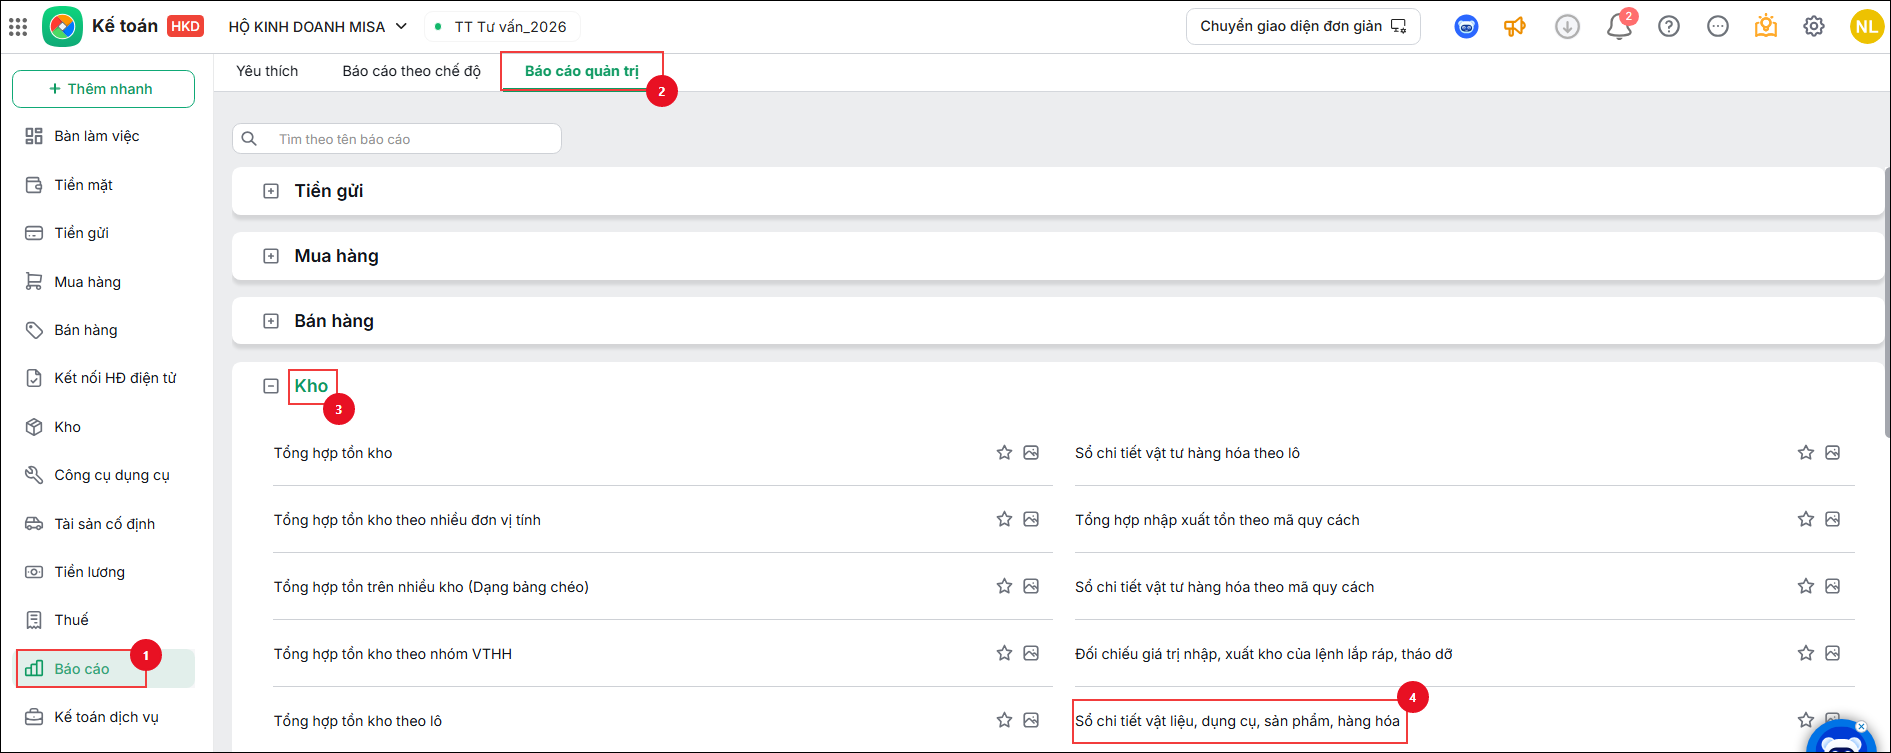The image size is (1891, 753).
Task: Open the help question mark icon
Action: [x=1669, y=27]
